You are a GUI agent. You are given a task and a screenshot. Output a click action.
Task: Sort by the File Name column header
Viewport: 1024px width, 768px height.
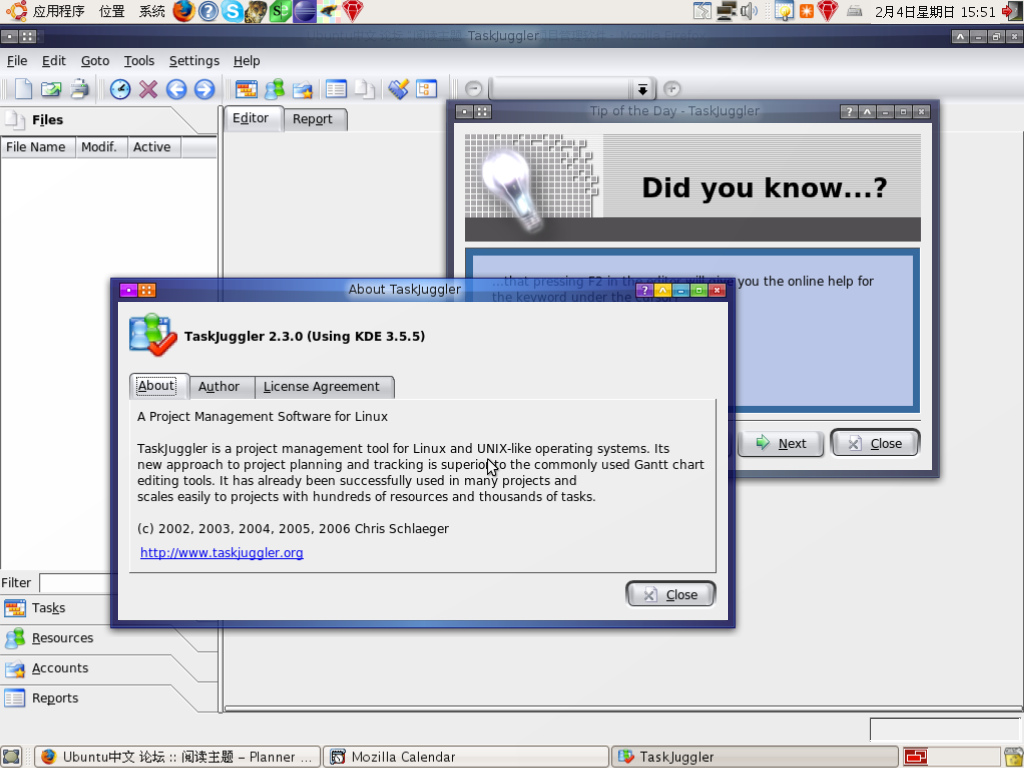click(38, 147)
